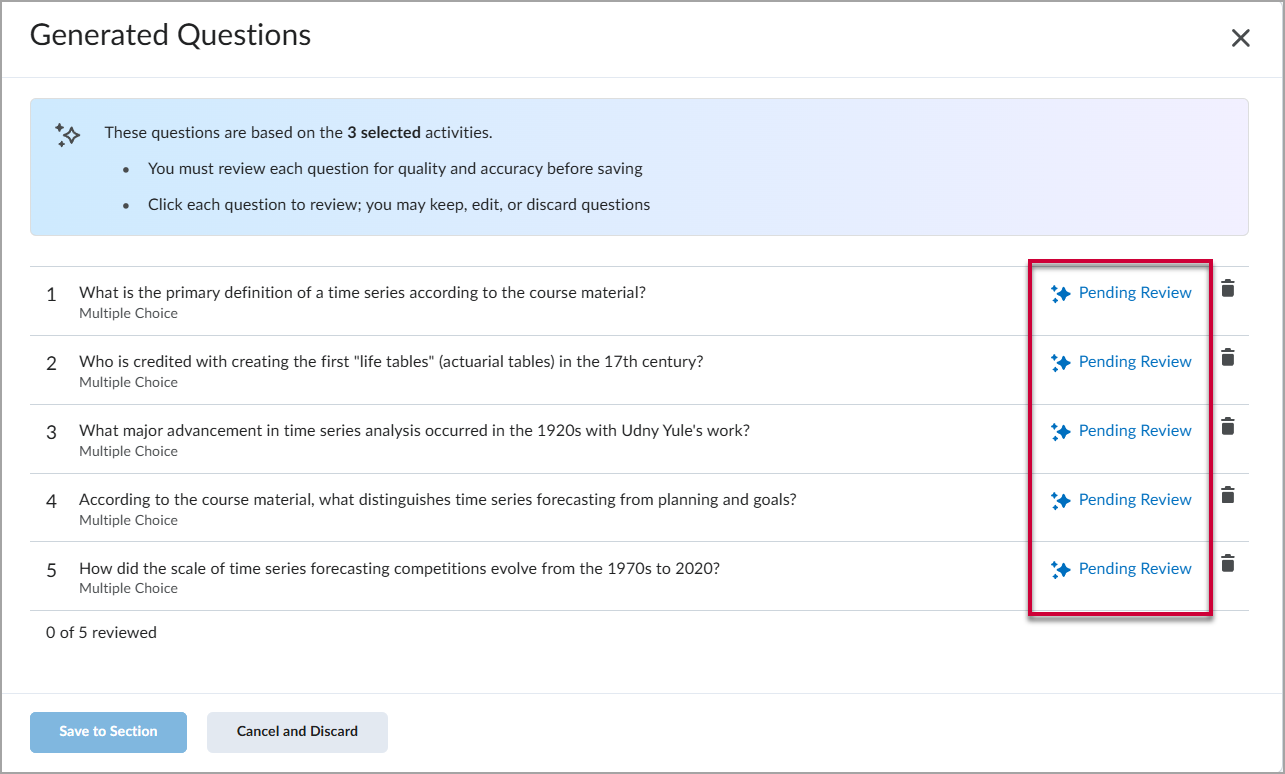
Task: Click 'Multiple Choice' label under question 1
Action: coord(128,314)
